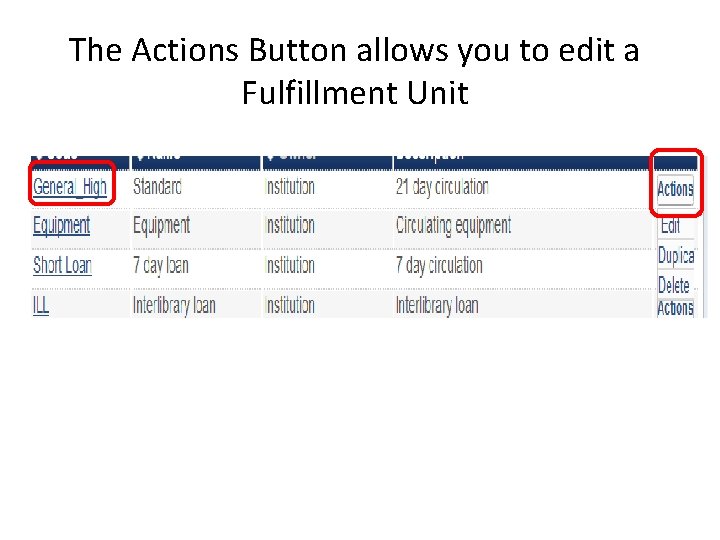Choose Duplicate from the Actions menu
The height and width of the screenshot is (540, 720).
pos(676,256)
